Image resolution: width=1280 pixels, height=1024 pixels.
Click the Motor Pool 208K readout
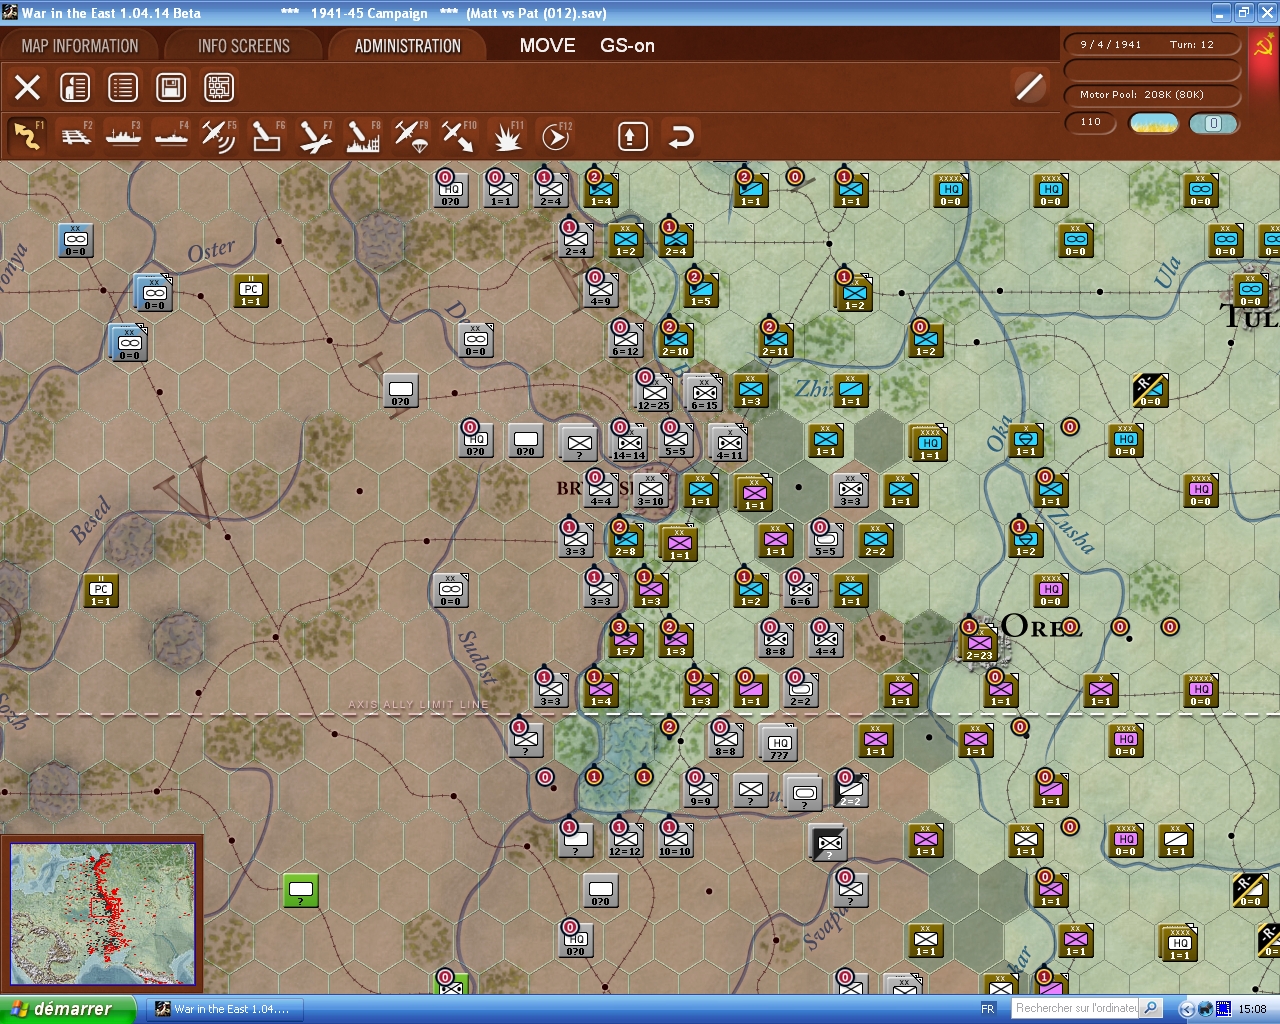coord(1152,94)
